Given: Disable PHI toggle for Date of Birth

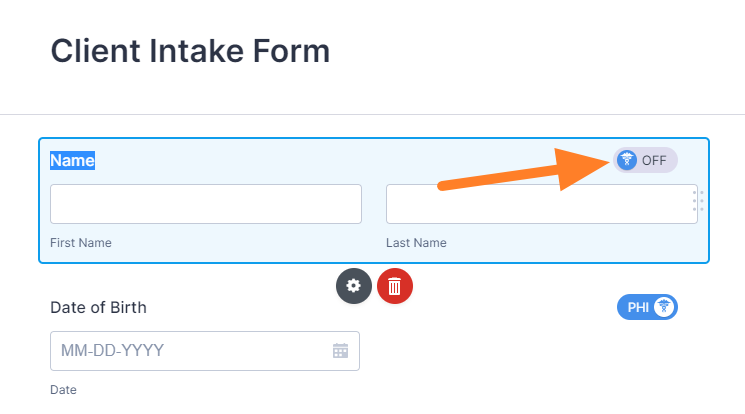Looking at the screenshot, I should [647, 307].
